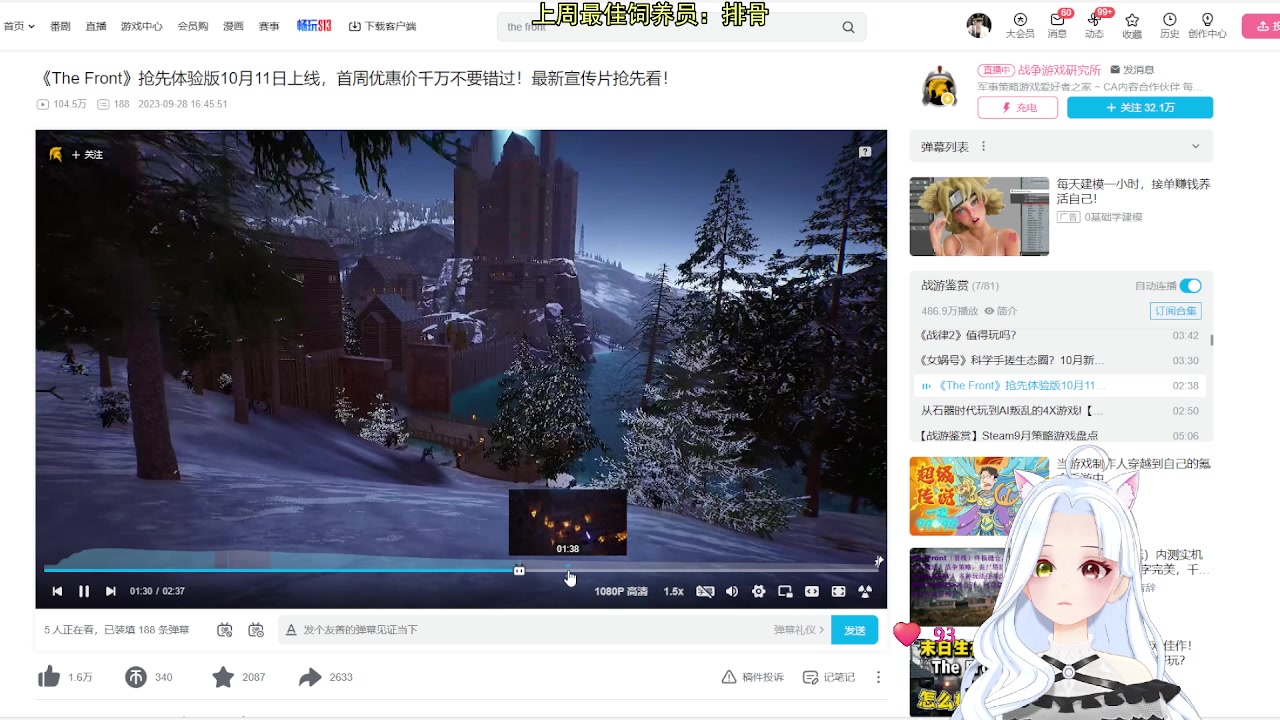Open 首页 dropdown in top navigation
The width and height of the screenshot is (1280, 720).
[19, 26]
